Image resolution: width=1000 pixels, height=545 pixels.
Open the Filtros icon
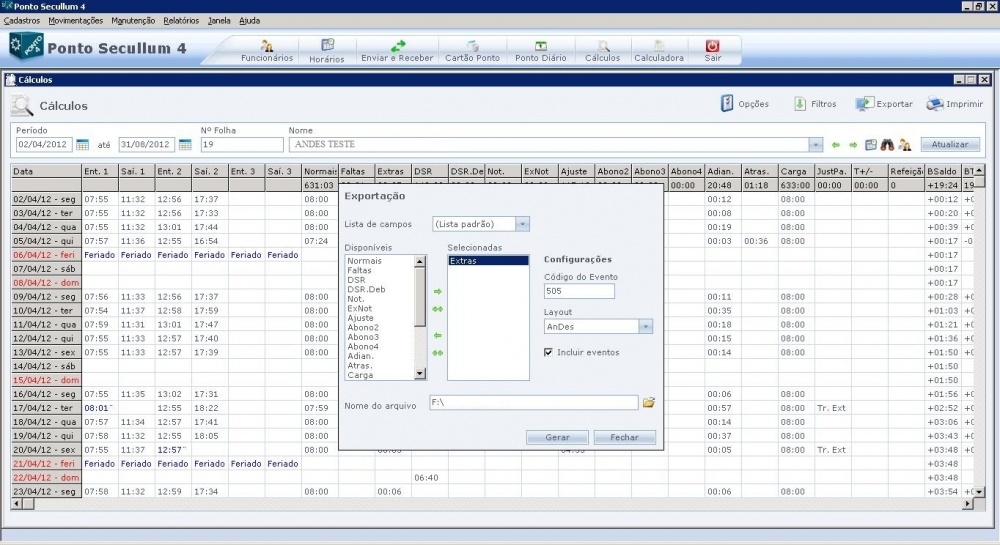tap(814, 103)
